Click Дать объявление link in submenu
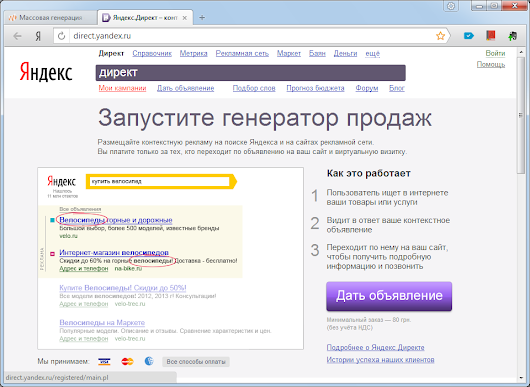530x387 pixels. point(186,88)
